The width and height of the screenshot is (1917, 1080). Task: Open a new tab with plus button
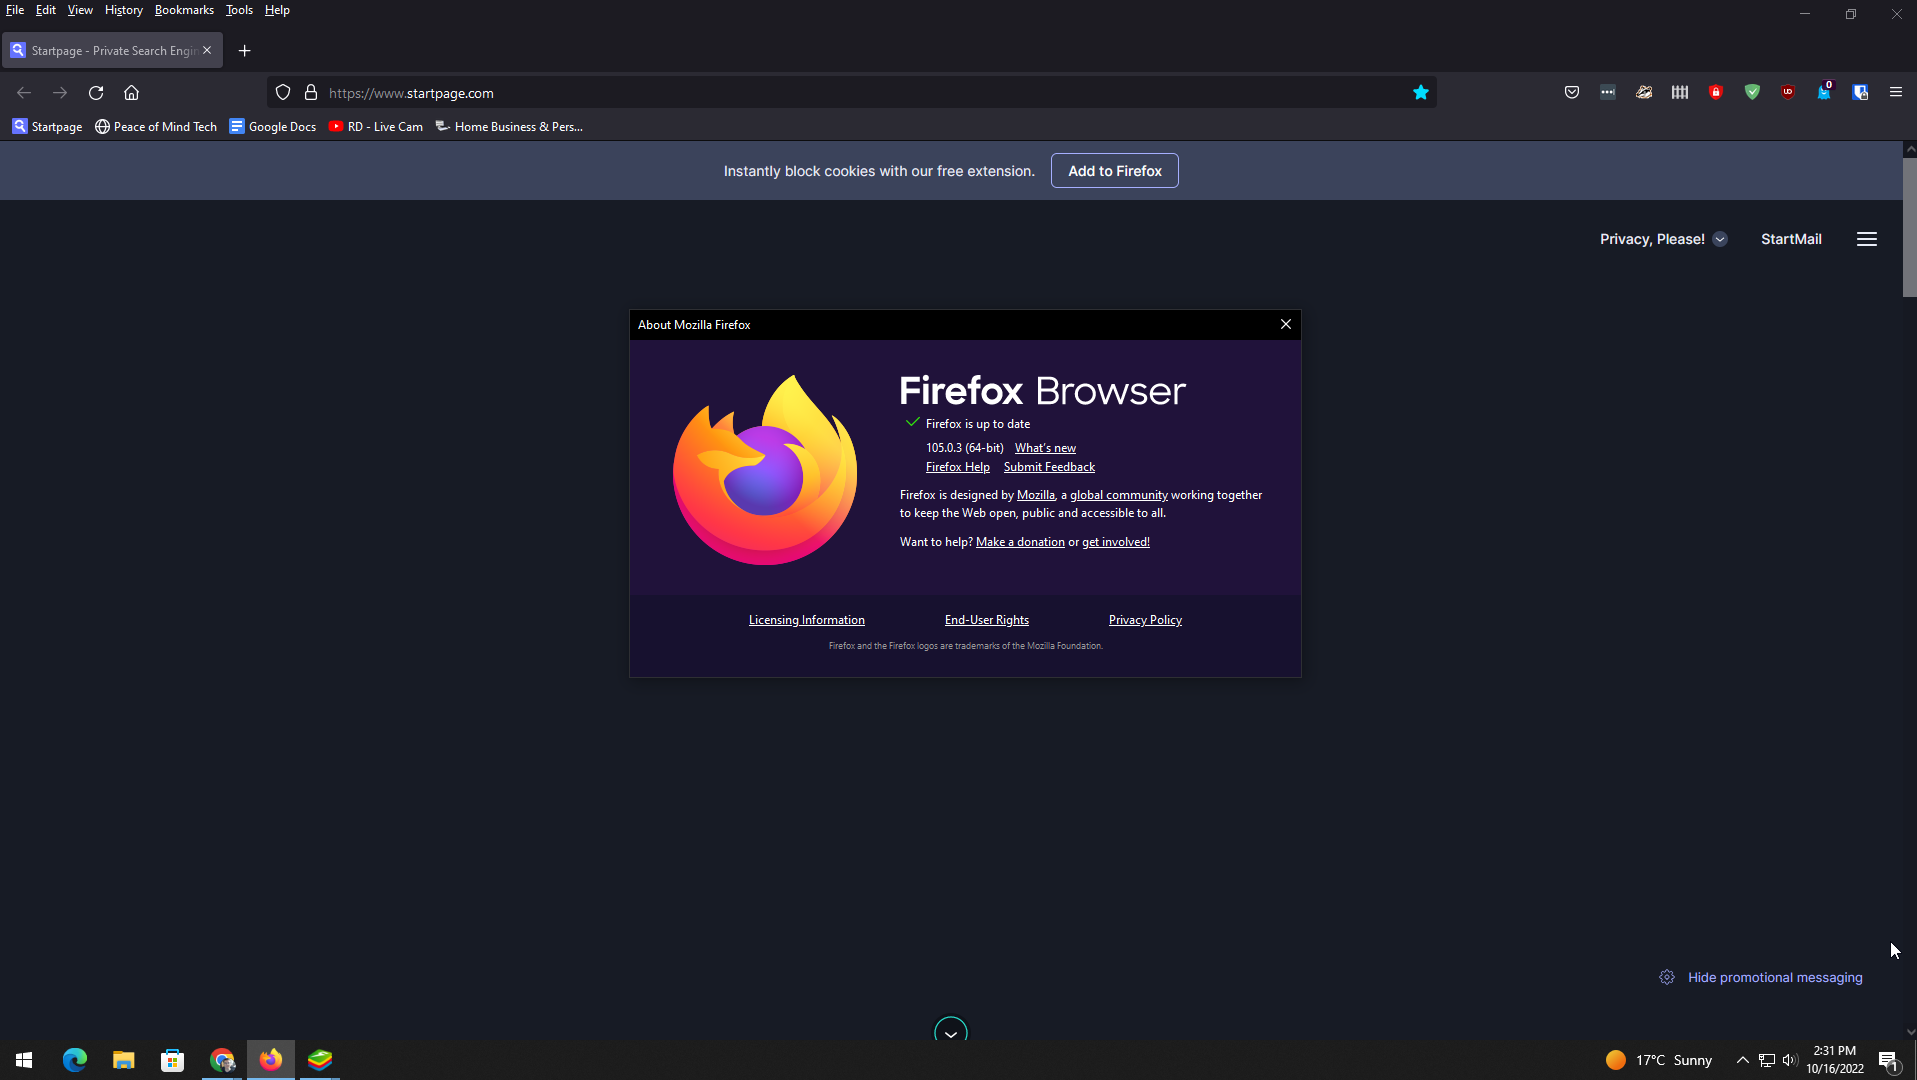(244, 51)
